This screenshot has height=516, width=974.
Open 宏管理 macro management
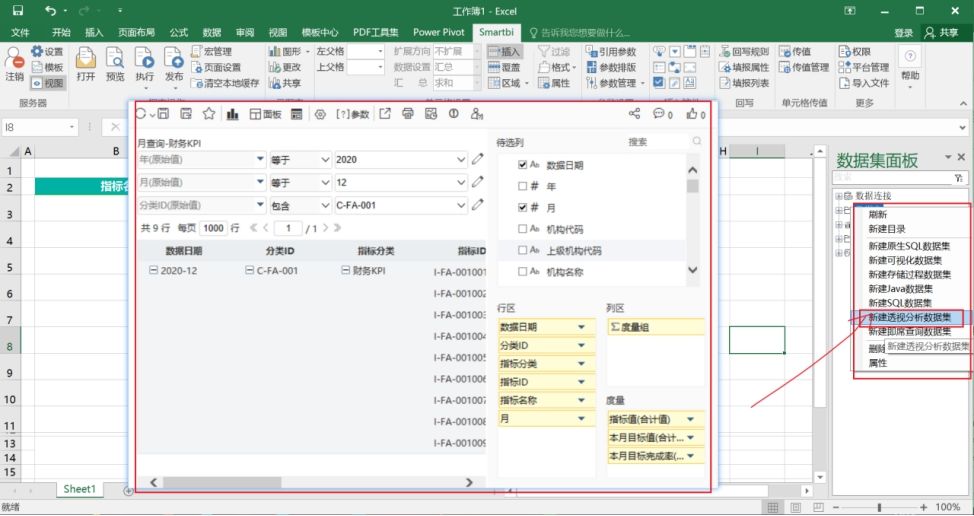click(x=211, y=52)
